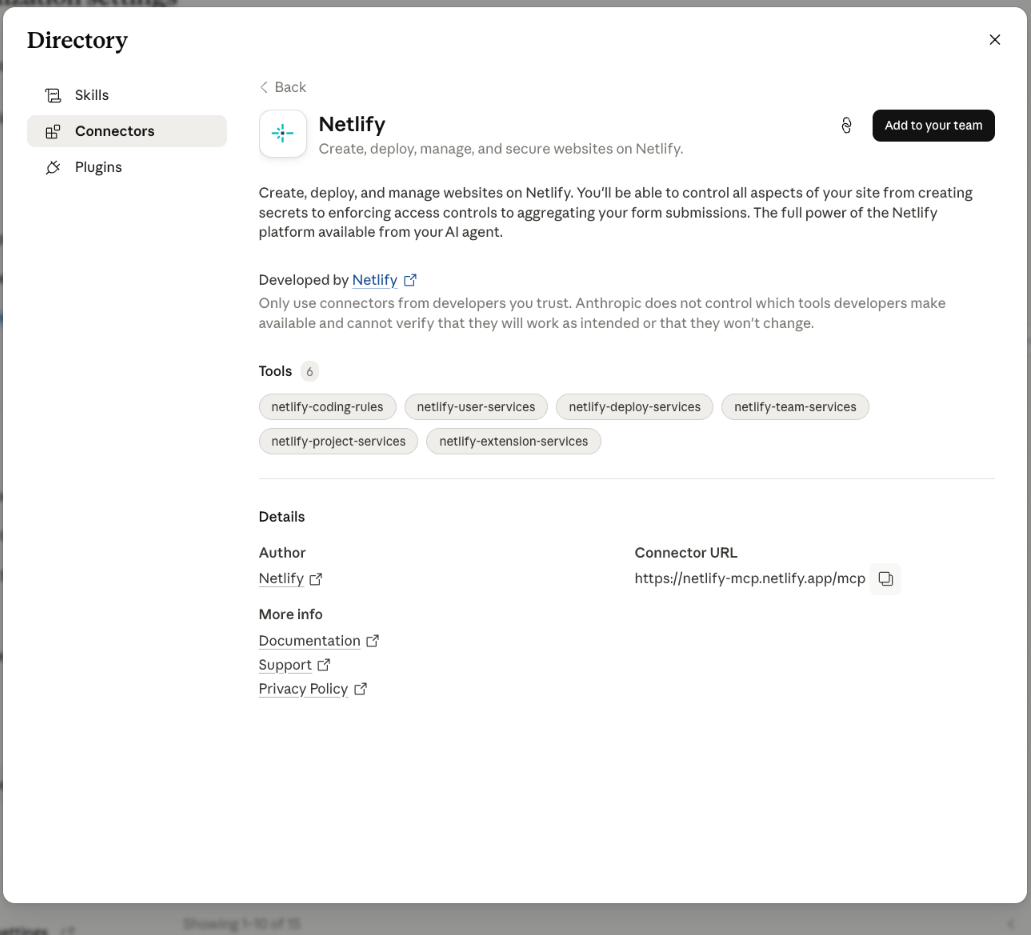
Task: Click the Tools section label
Action: tap(276, 372)
